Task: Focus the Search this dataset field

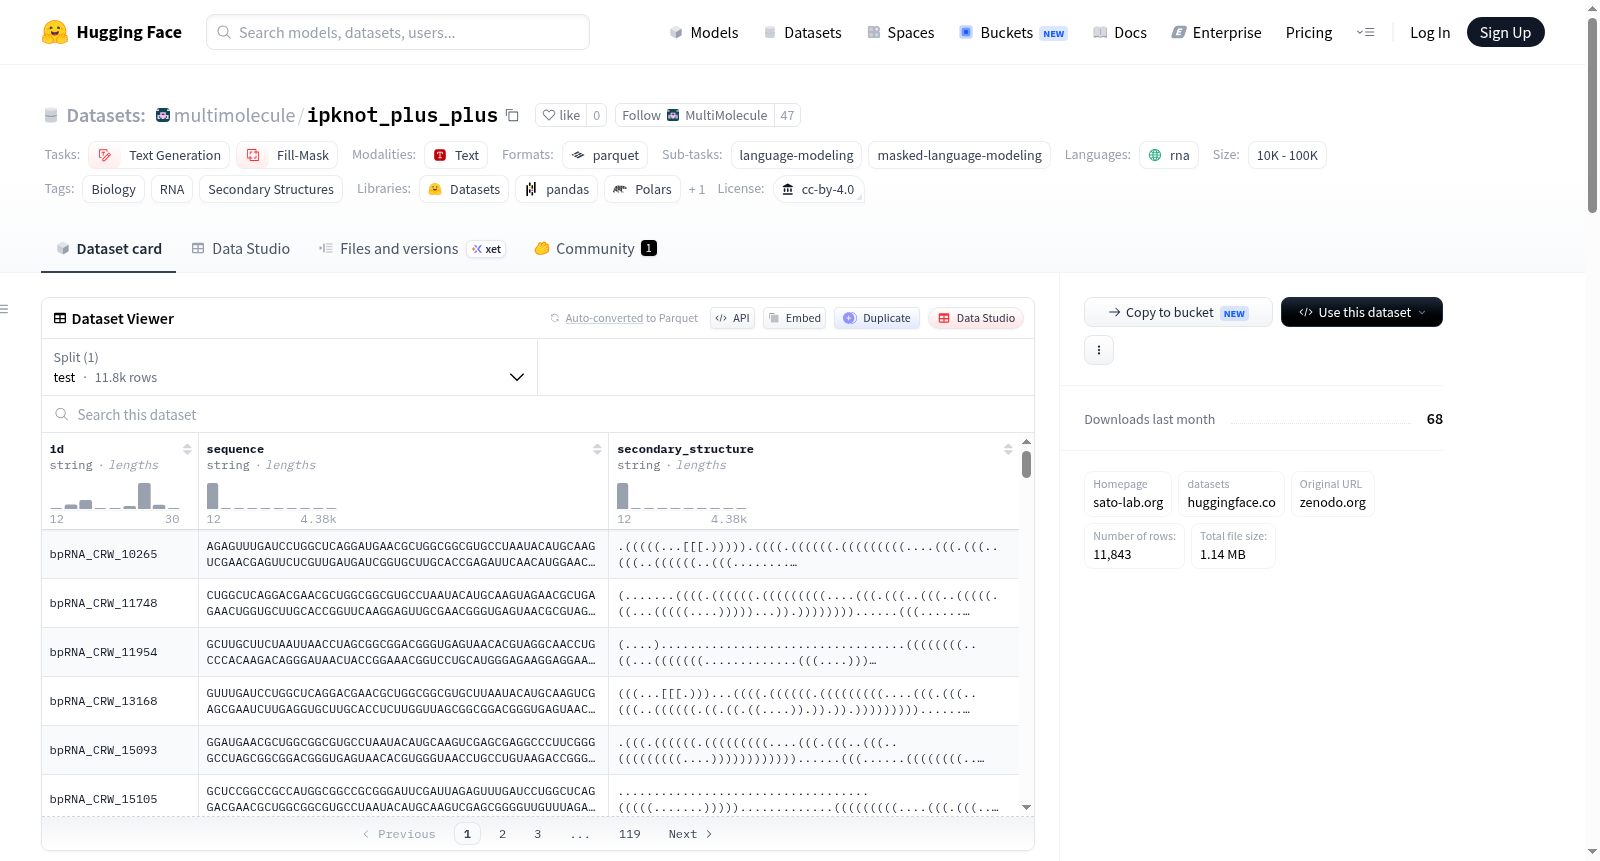Action: click(538, 414)
